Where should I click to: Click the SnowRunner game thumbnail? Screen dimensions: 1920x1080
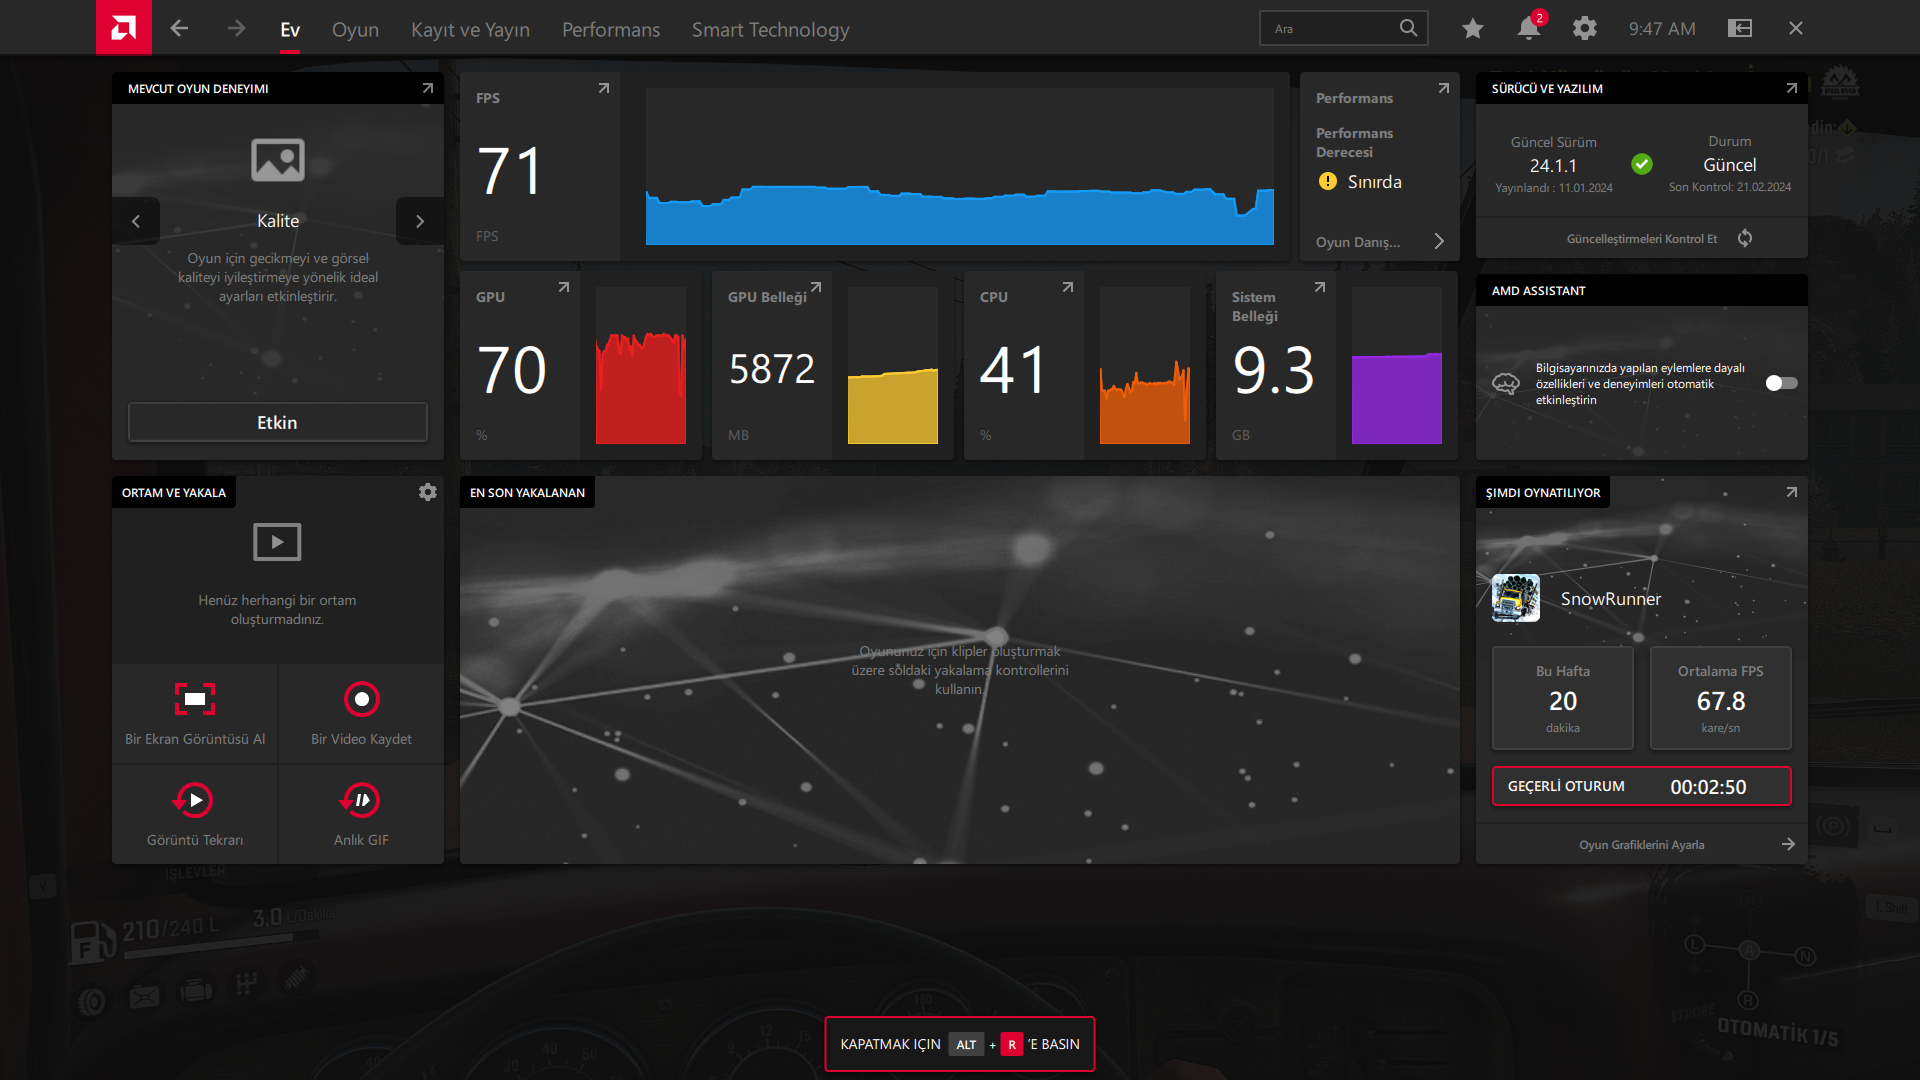(x=1516, y=598)
